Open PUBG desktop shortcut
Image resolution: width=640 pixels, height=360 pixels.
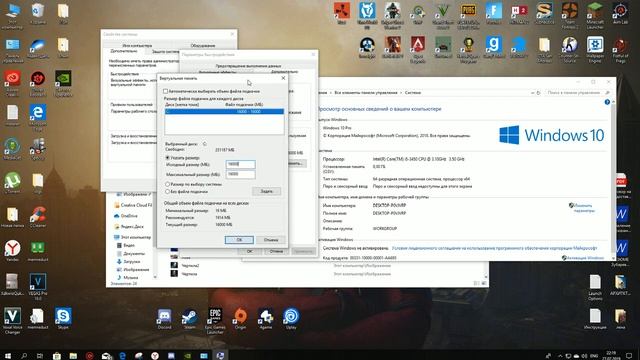coord(468,16)
